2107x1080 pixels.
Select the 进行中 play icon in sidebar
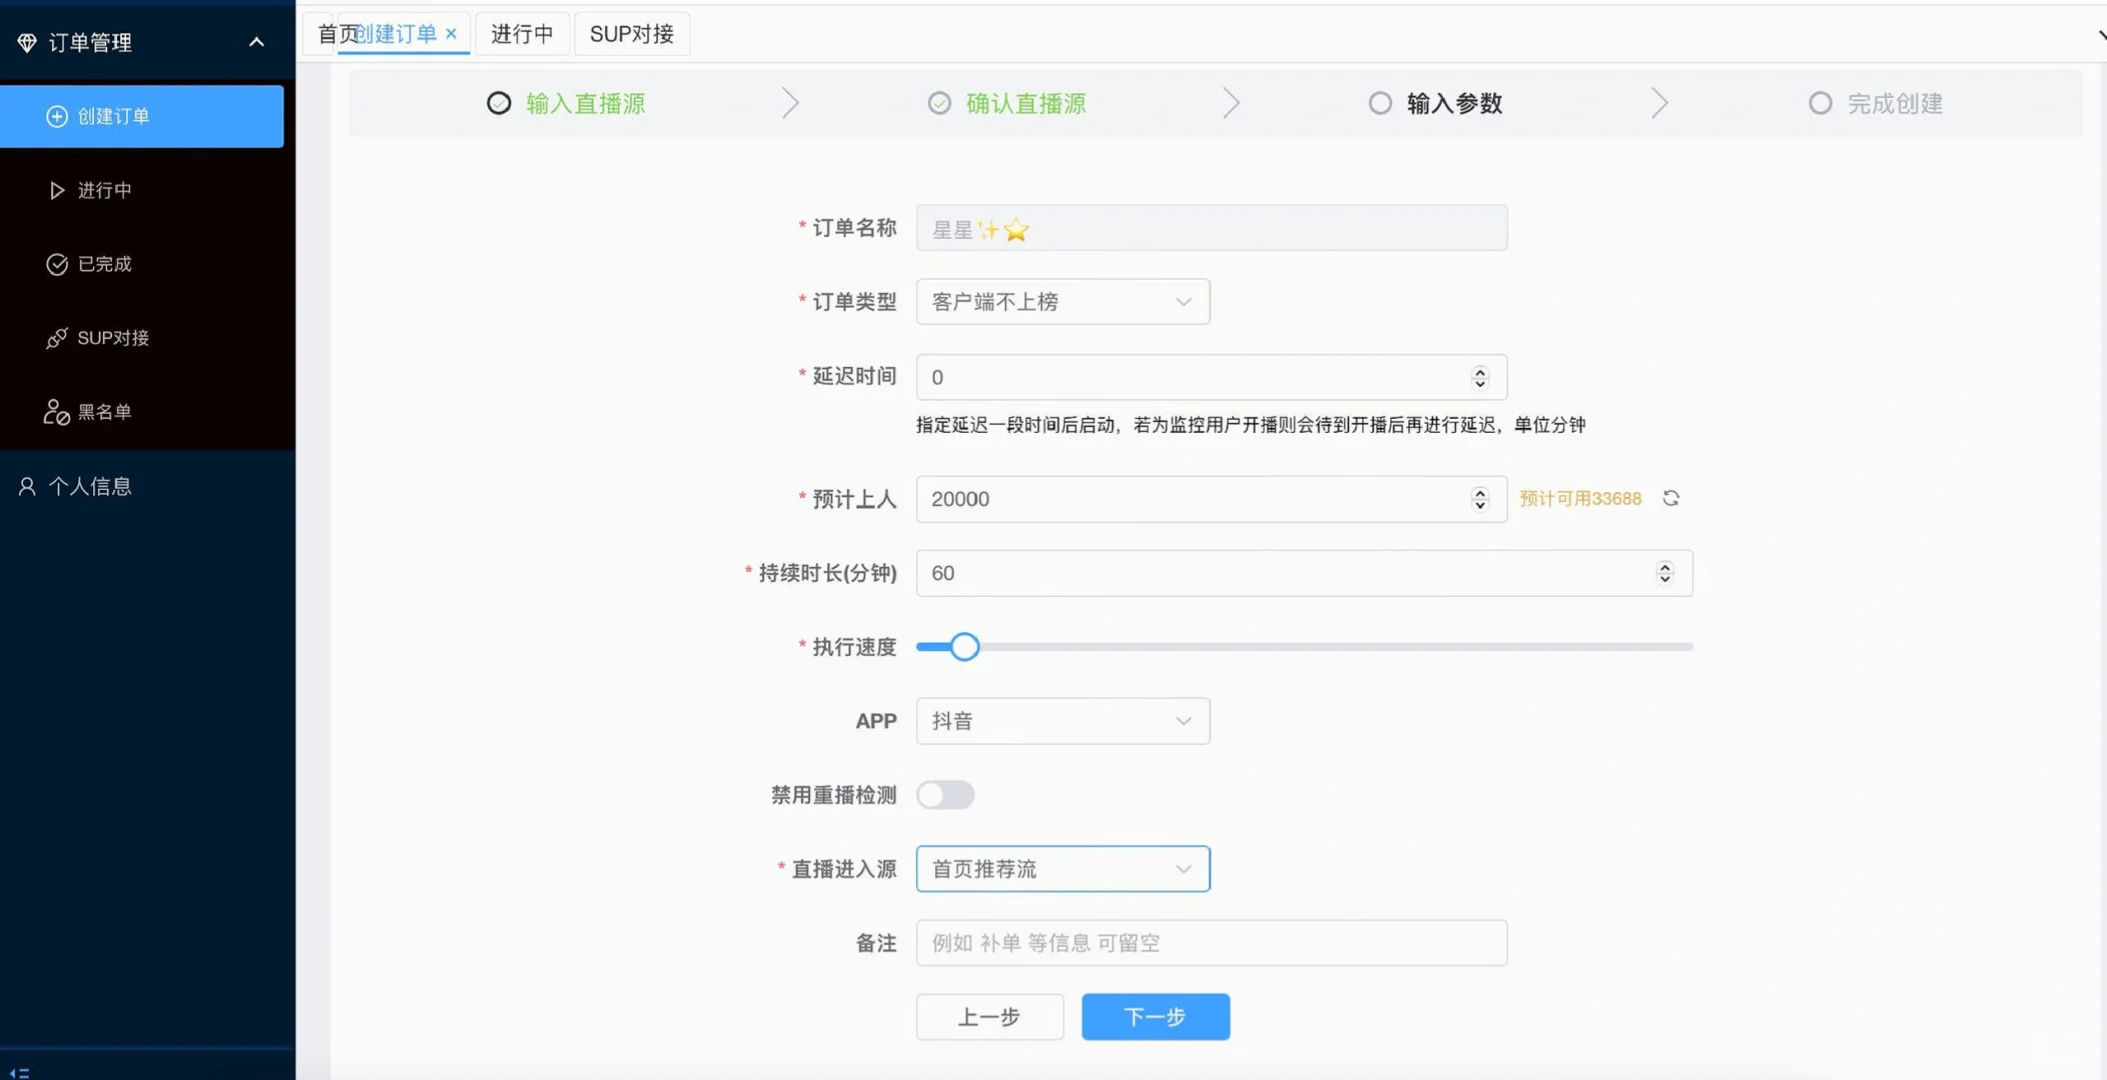56,190
